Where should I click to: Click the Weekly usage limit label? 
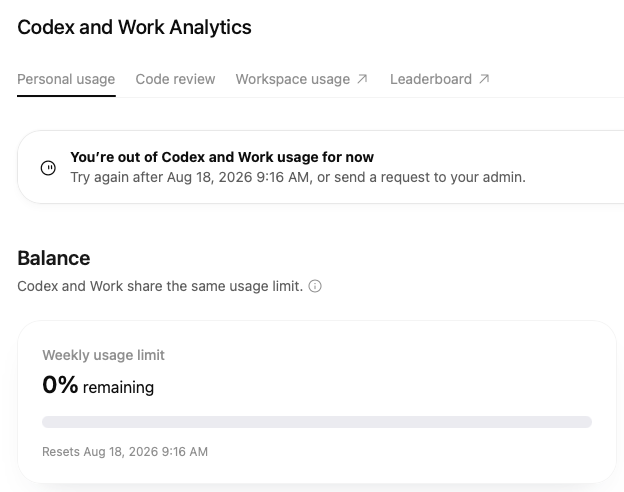(x=103, y=355)
